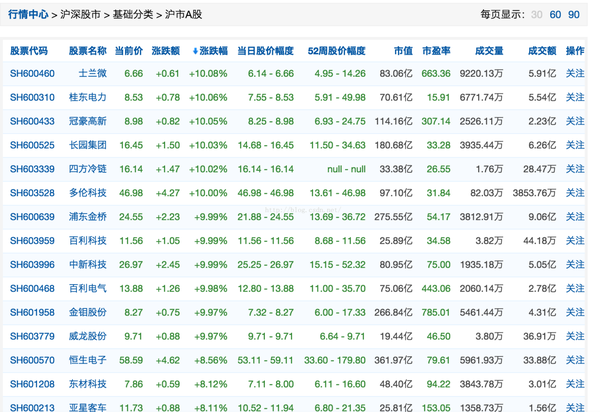Viewport: 600px width, 412px height.
Task: Follow 士兰微 via 关注 link
Action: (575, 73)
